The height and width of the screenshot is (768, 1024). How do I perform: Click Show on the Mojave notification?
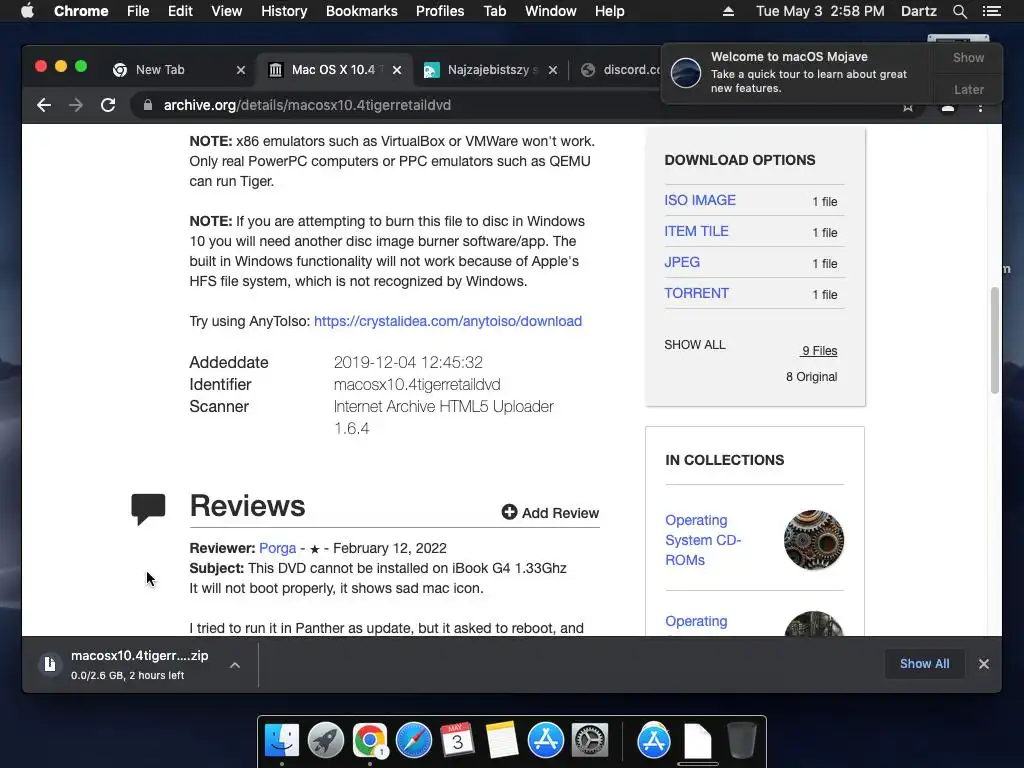[968, 58]
